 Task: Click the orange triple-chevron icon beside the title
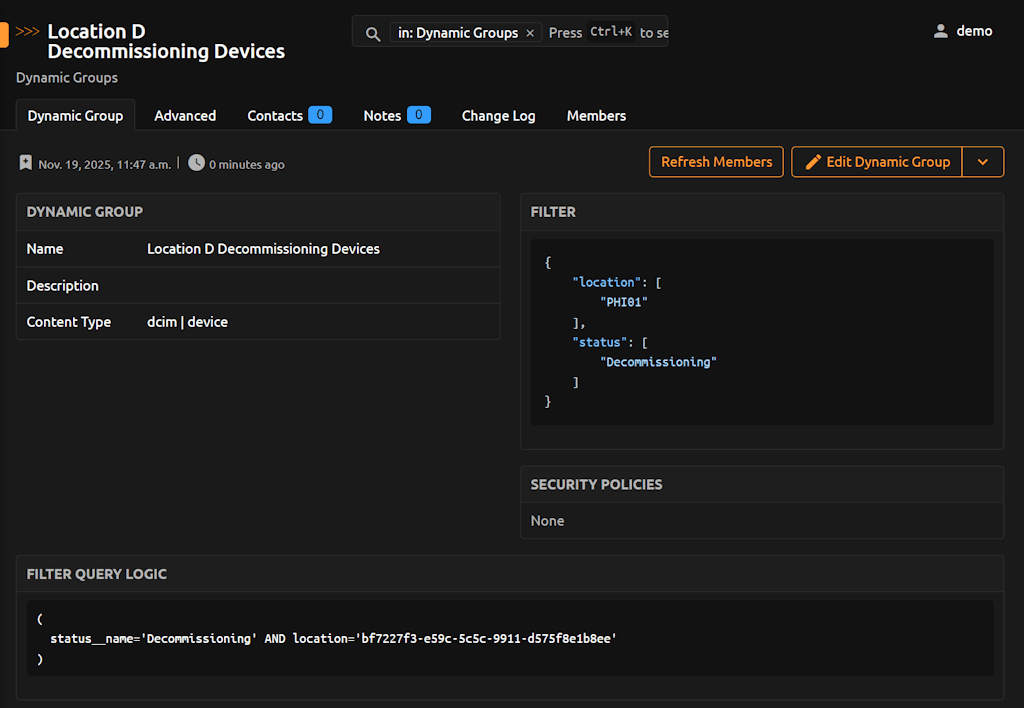point(28,32)
